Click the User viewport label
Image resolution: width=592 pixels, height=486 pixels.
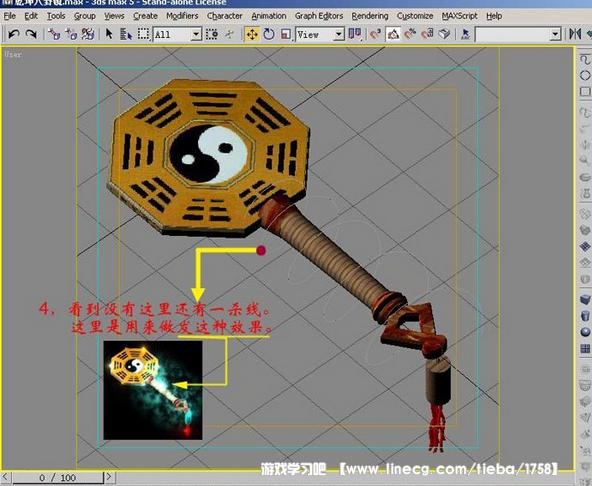point(13,54)
